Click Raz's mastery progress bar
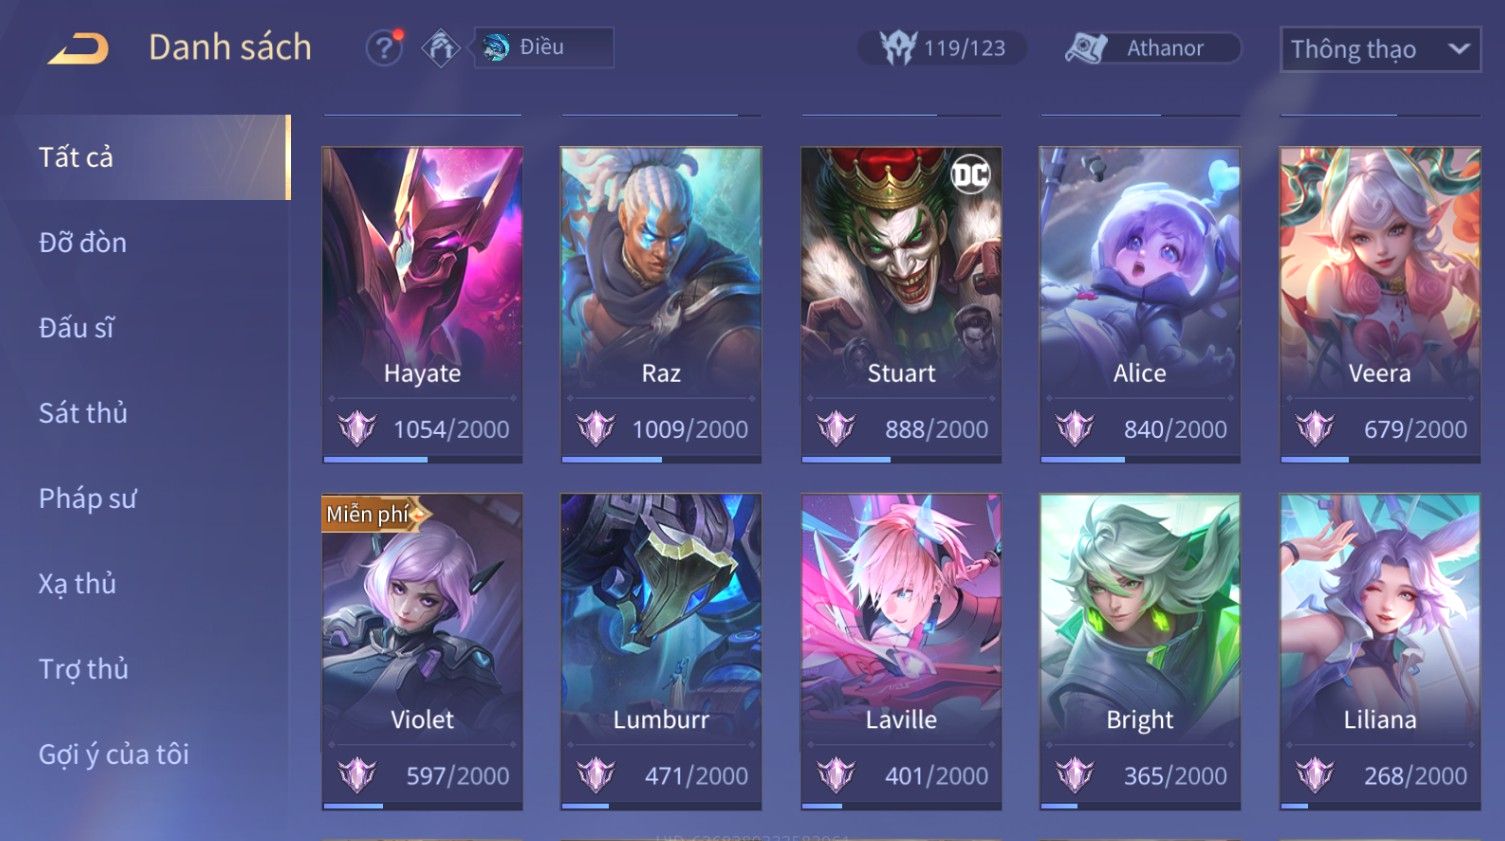This screenshot has width=1505, height=841. click(x=661, y=460)
